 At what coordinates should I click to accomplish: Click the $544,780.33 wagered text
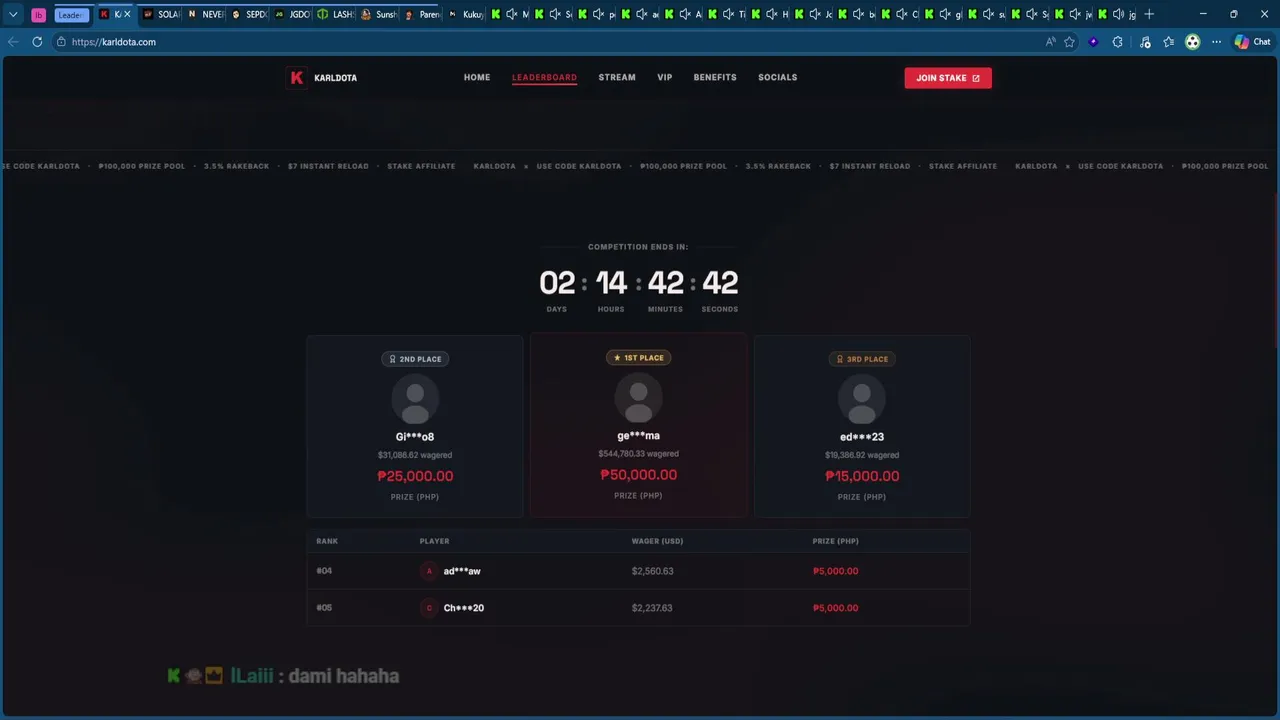(x=638, y=454)
